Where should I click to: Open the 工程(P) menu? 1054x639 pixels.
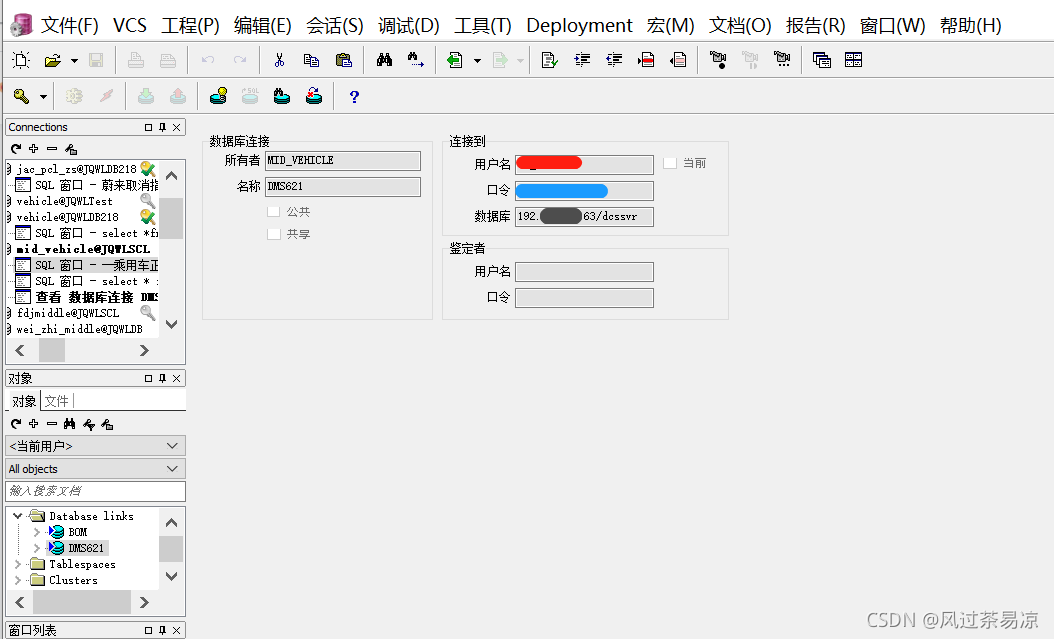pyautogui.click(x=190, y=26)
